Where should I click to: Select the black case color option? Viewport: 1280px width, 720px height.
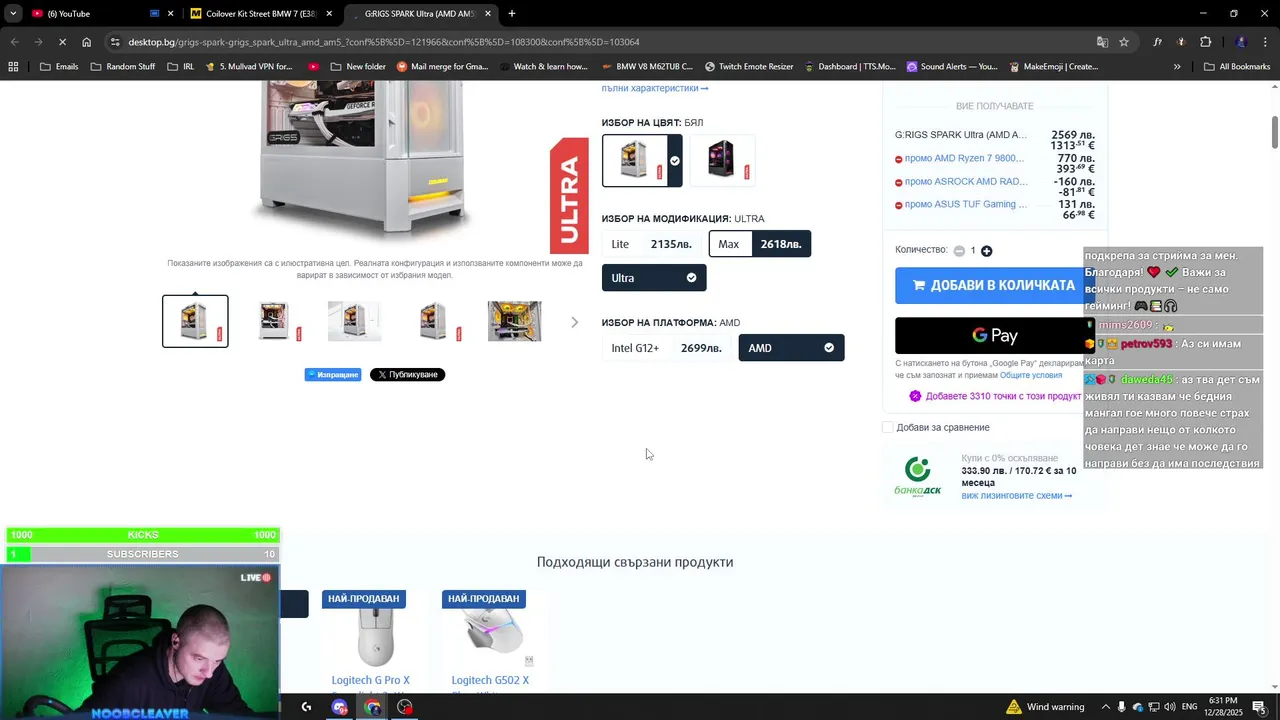[722, 160]
